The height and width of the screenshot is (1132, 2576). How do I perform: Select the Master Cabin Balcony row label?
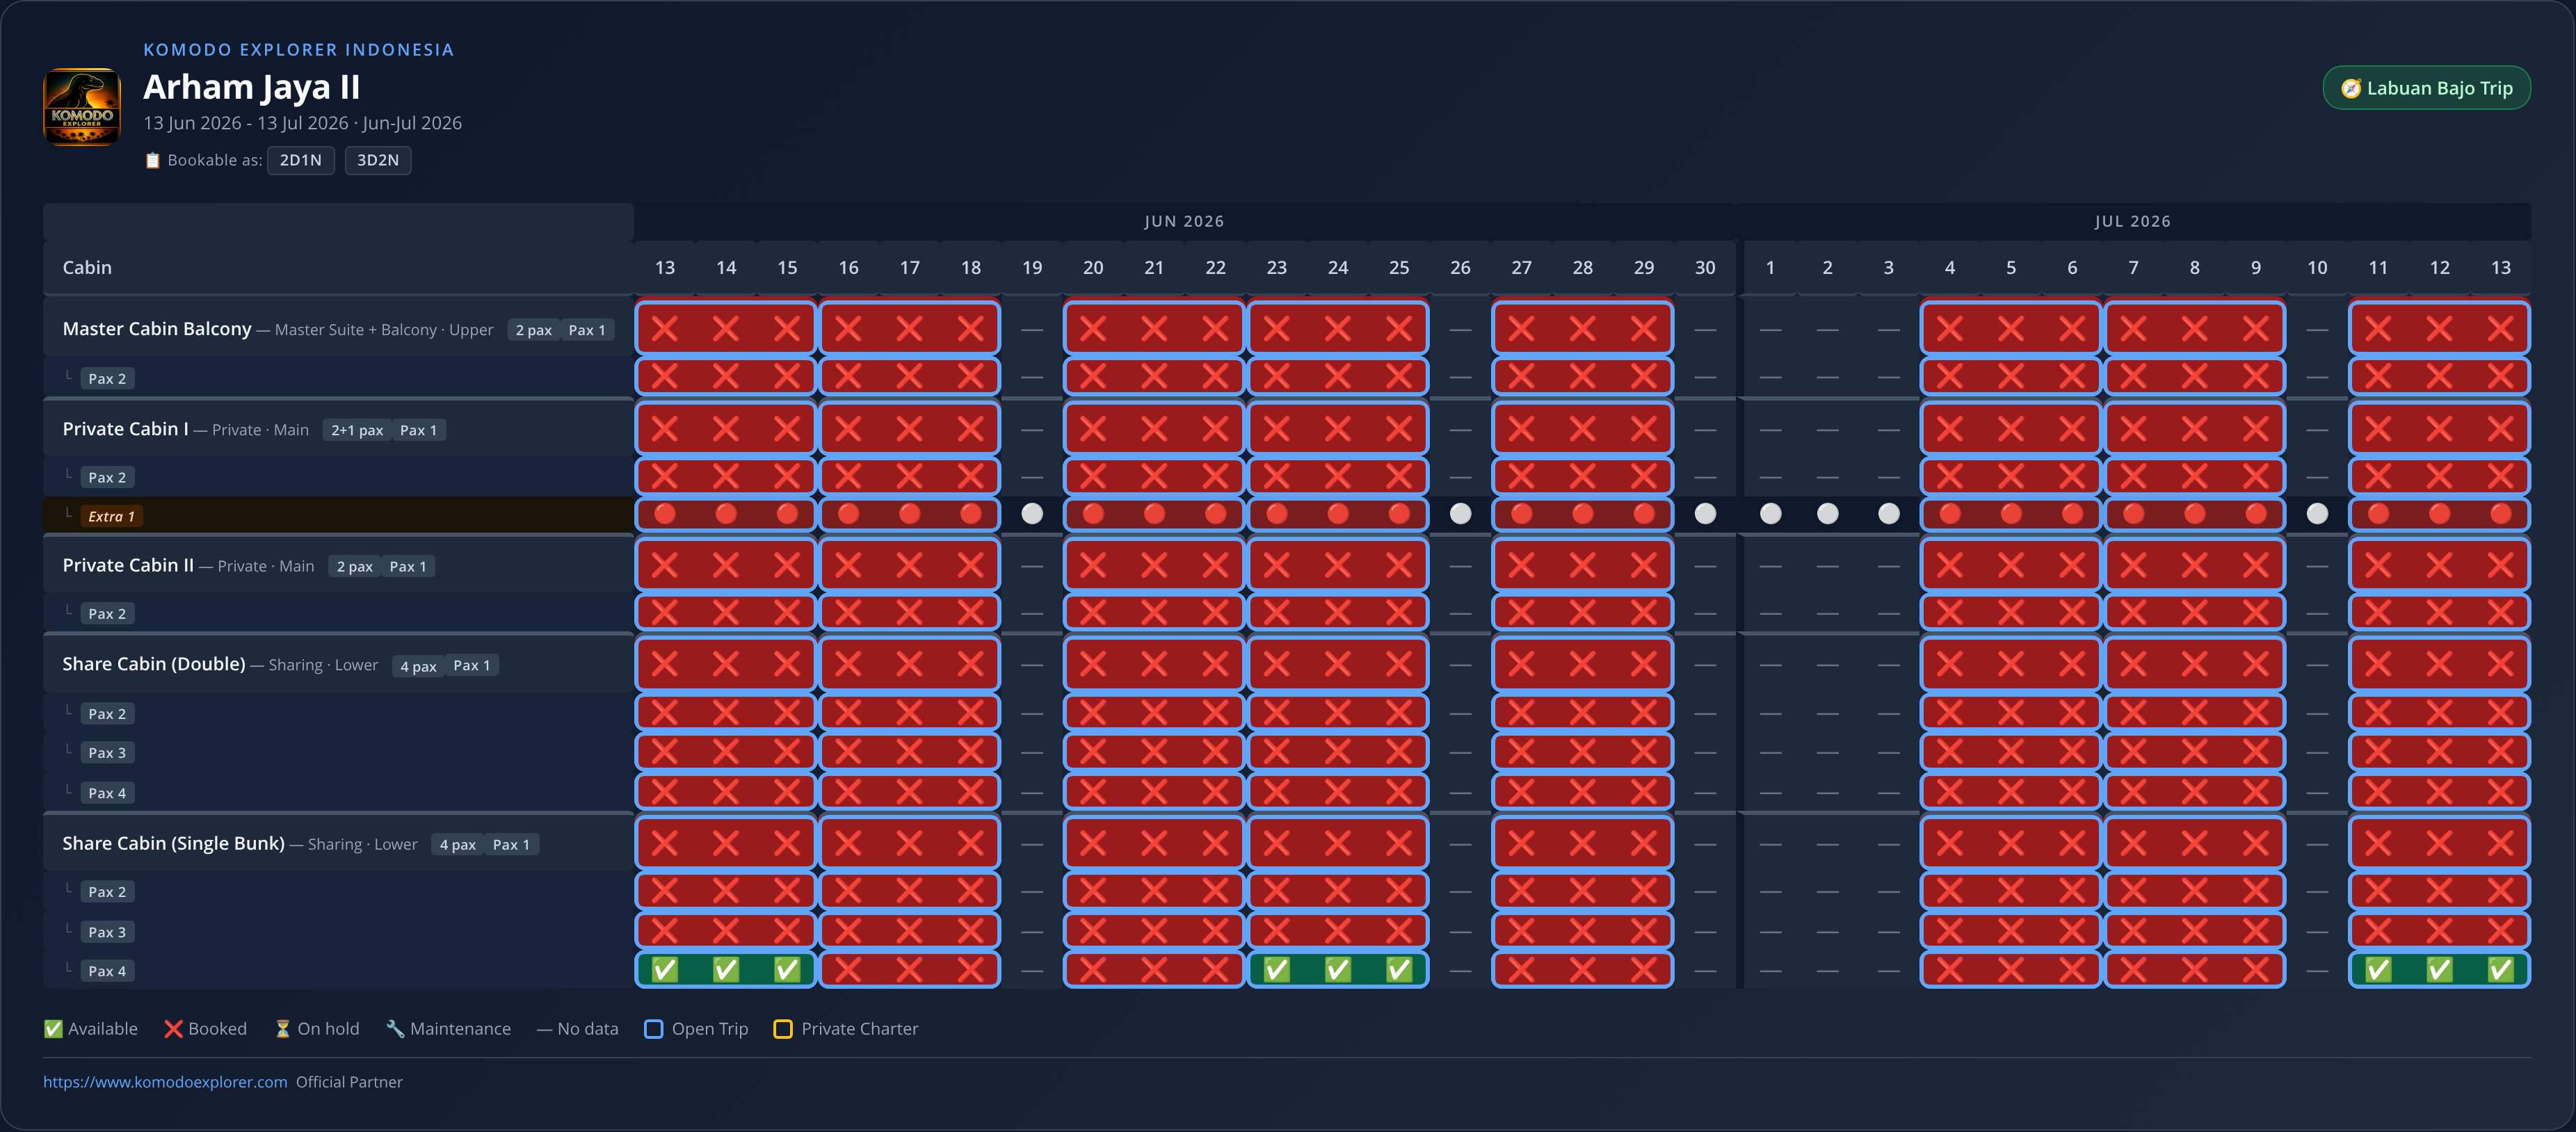coord(157,329)
